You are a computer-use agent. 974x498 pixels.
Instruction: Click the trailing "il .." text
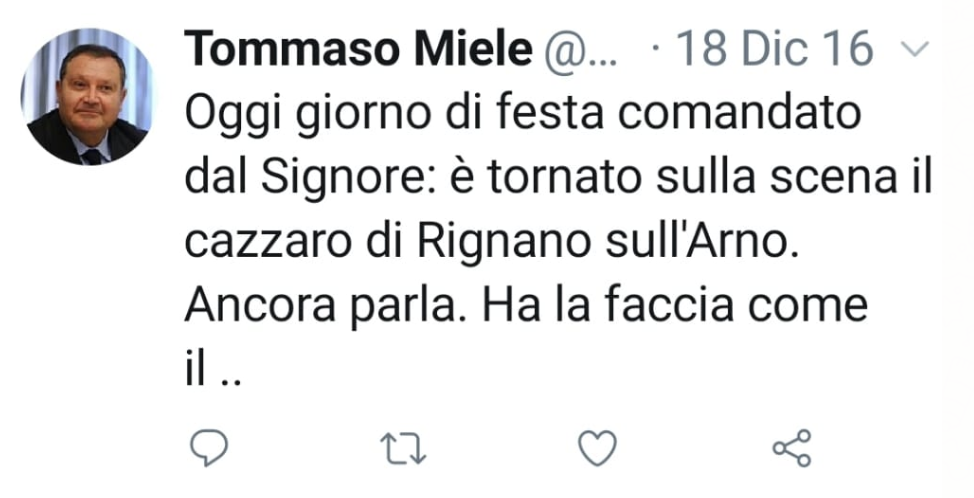click(x=214, y=372)
